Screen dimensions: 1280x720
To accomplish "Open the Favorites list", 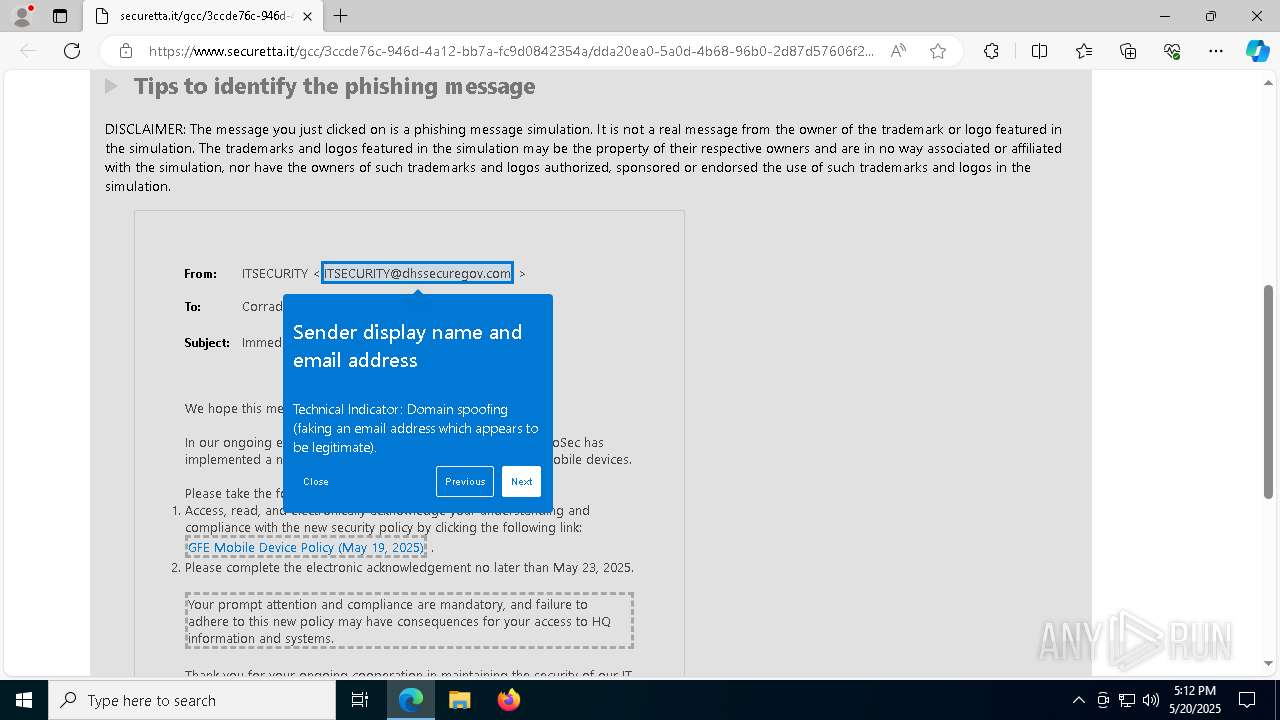I will tap(1084, 51).
